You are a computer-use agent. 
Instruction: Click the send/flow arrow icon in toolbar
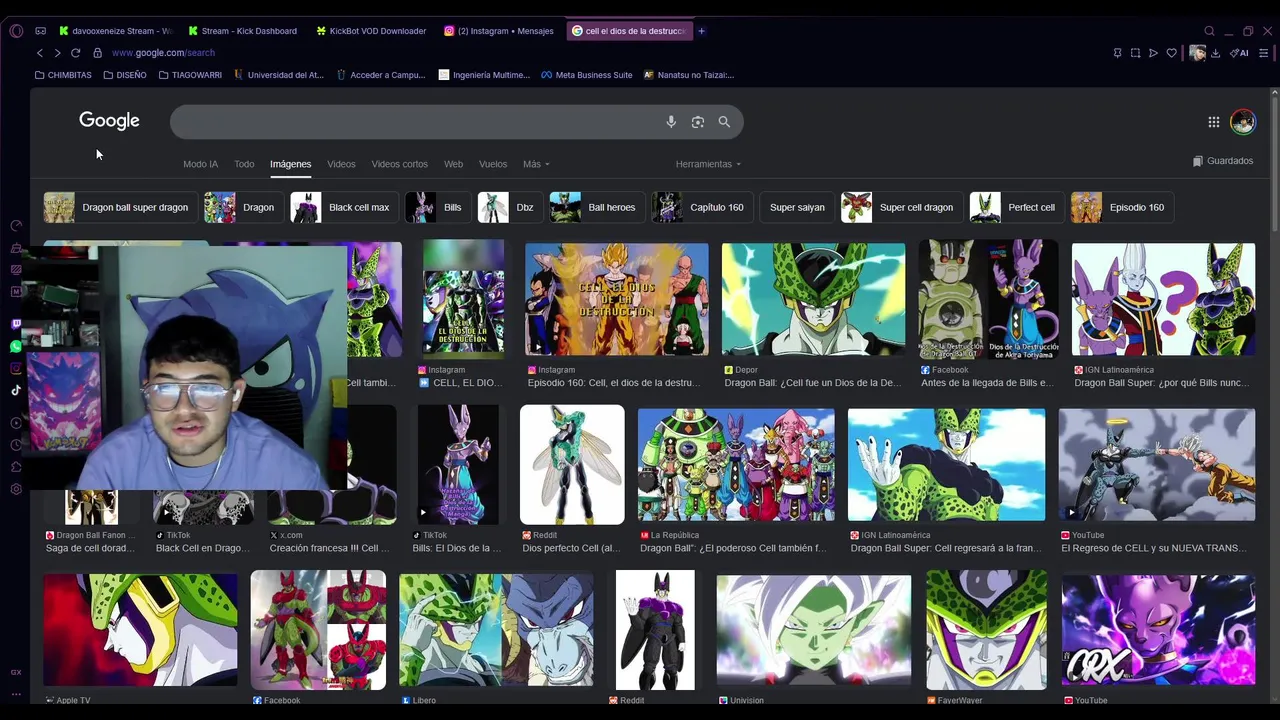click(x=1153, y=53)
